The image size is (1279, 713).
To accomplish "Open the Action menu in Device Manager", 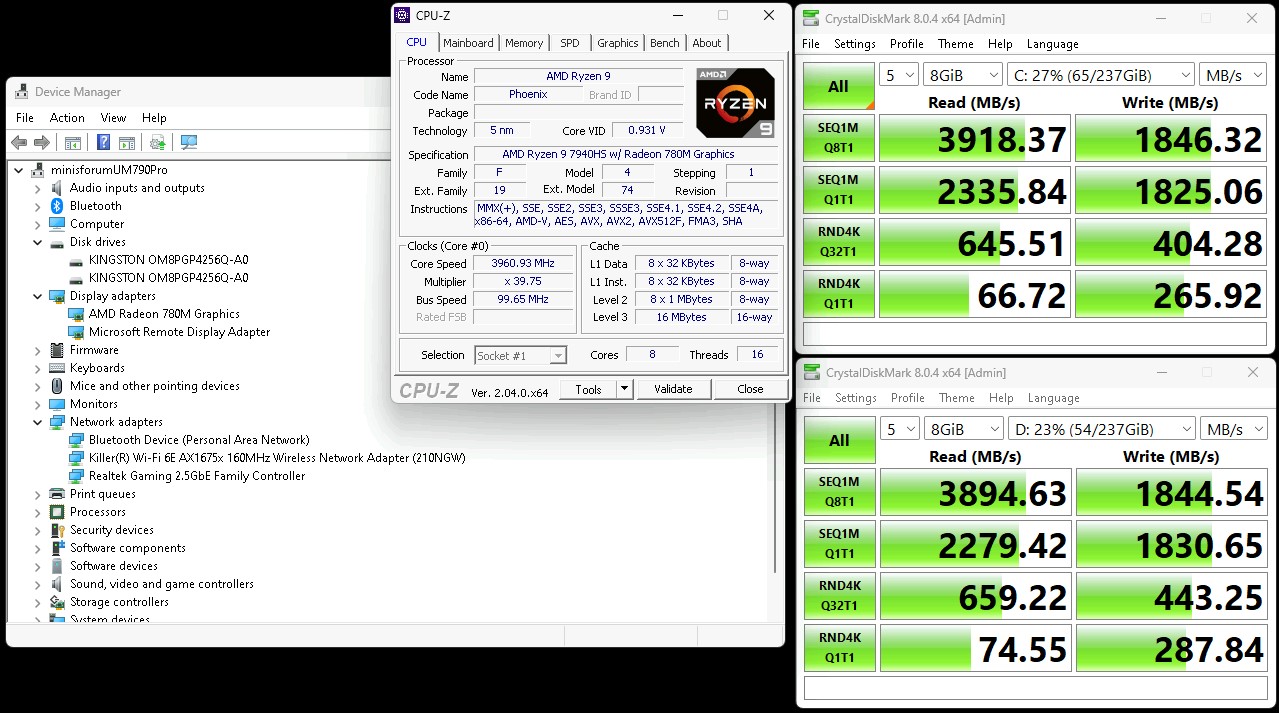I will (x=67, y=118).
